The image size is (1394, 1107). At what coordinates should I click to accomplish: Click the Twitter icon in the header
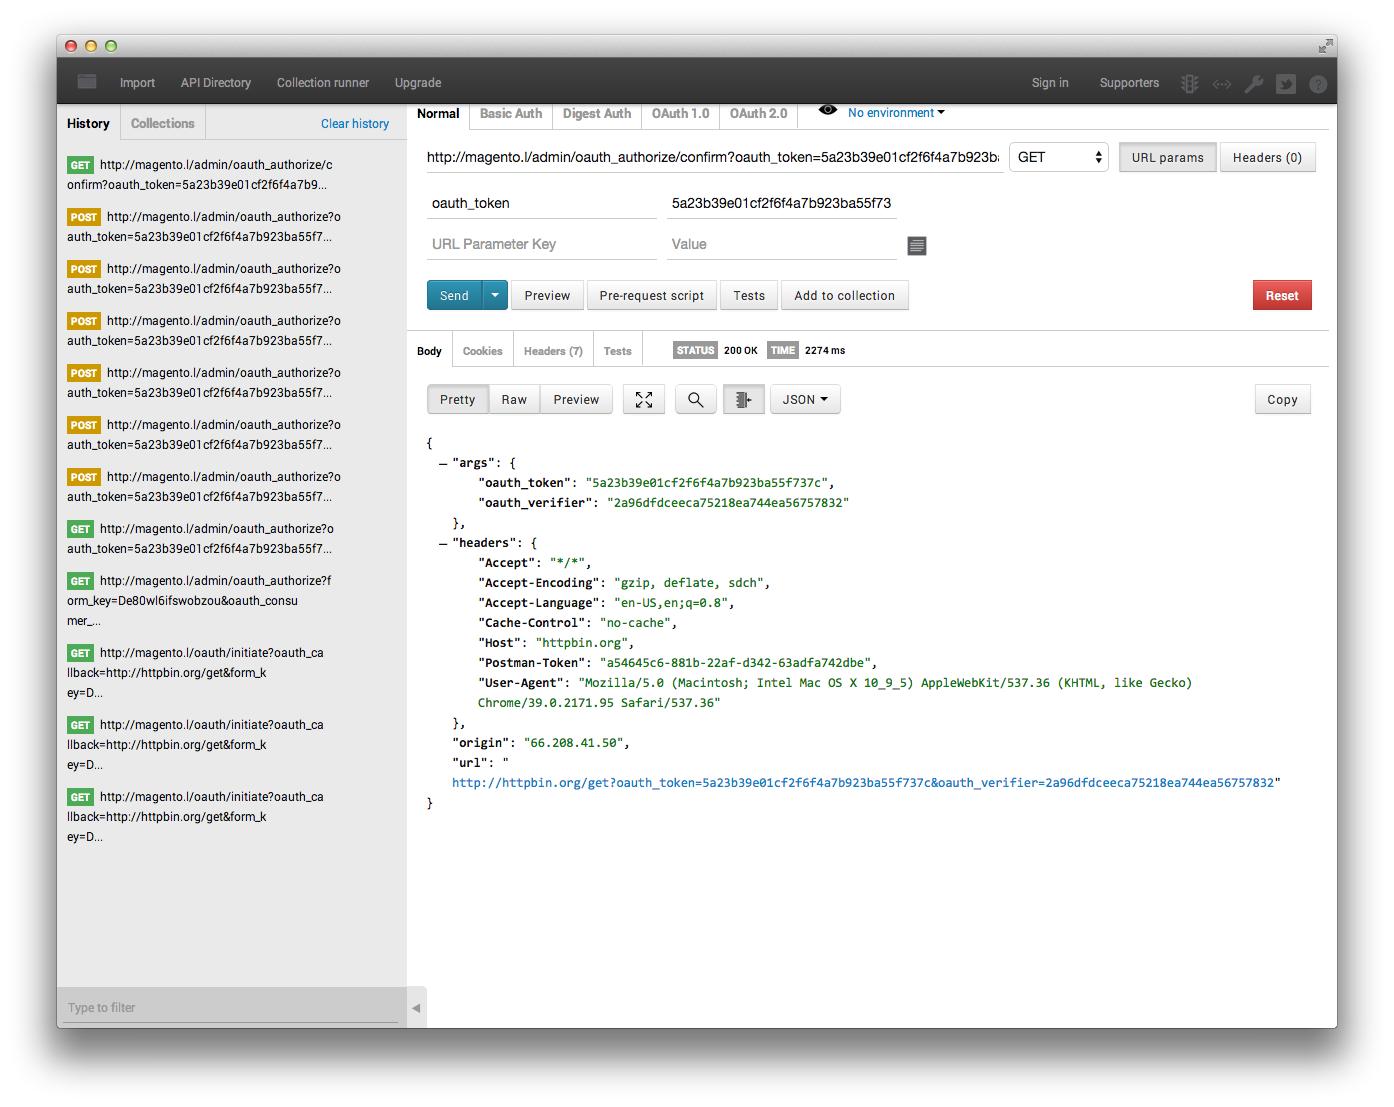coord(1286,84)
